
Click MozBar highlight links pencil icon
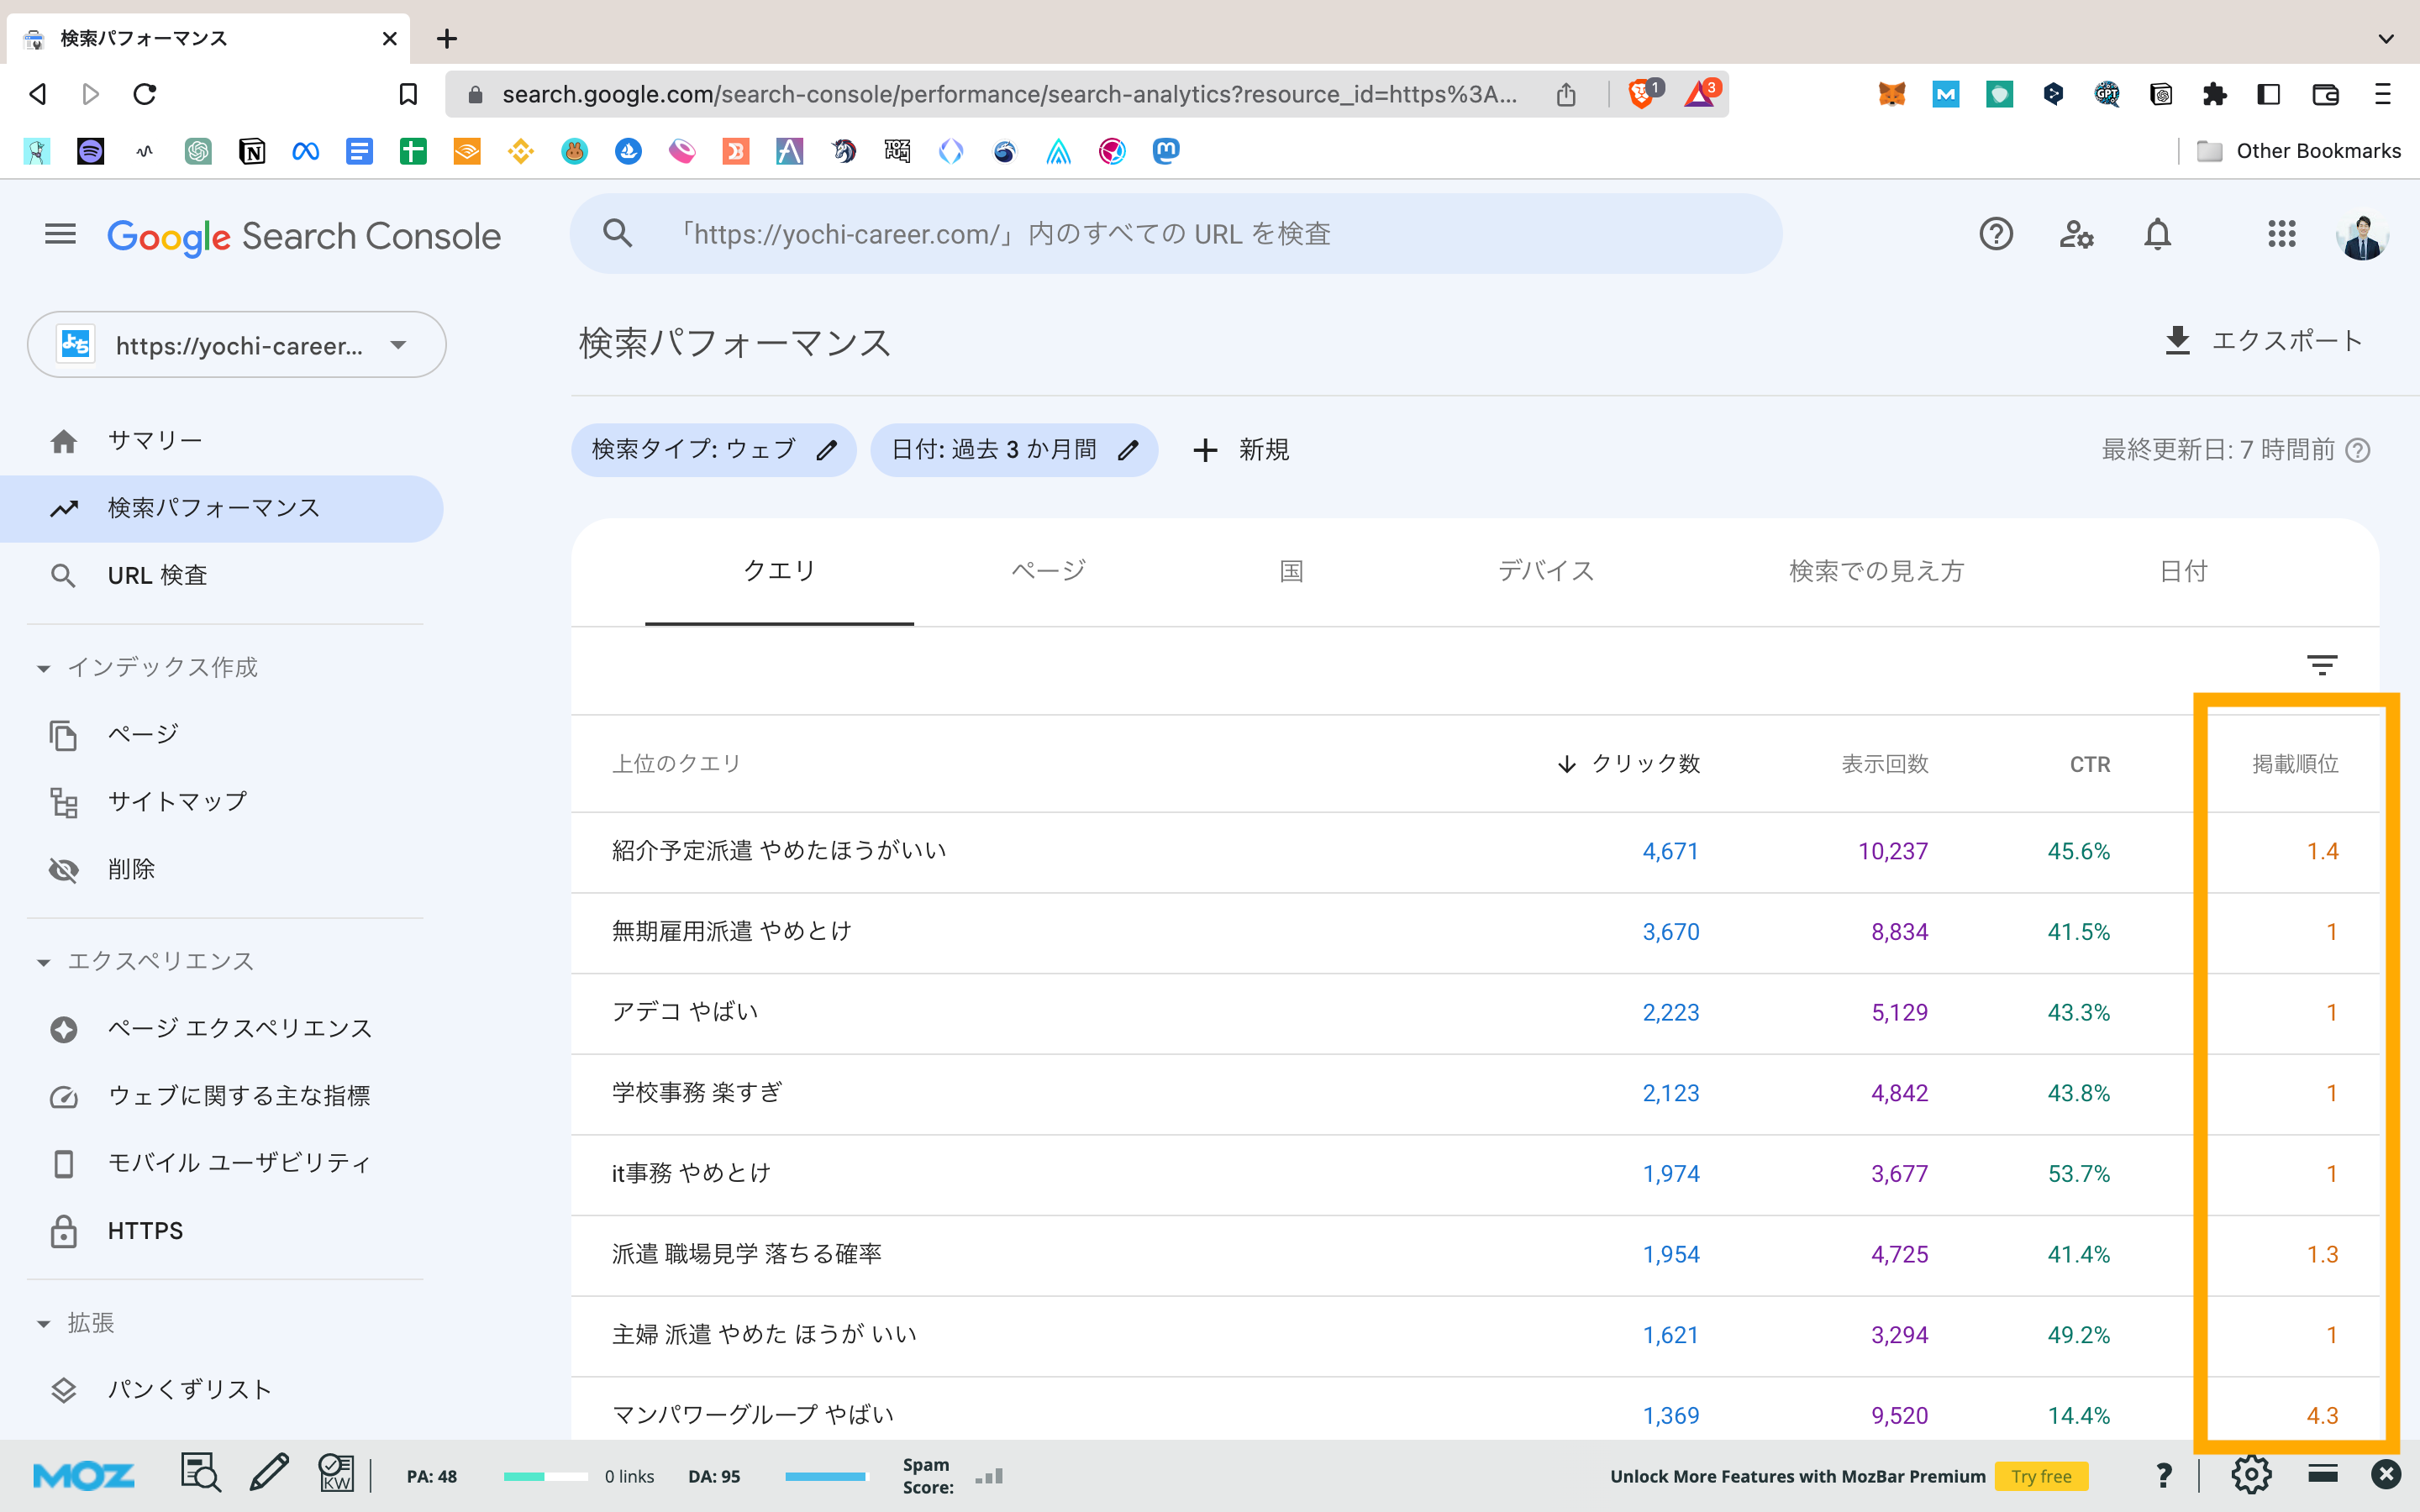coord(268,1474)
